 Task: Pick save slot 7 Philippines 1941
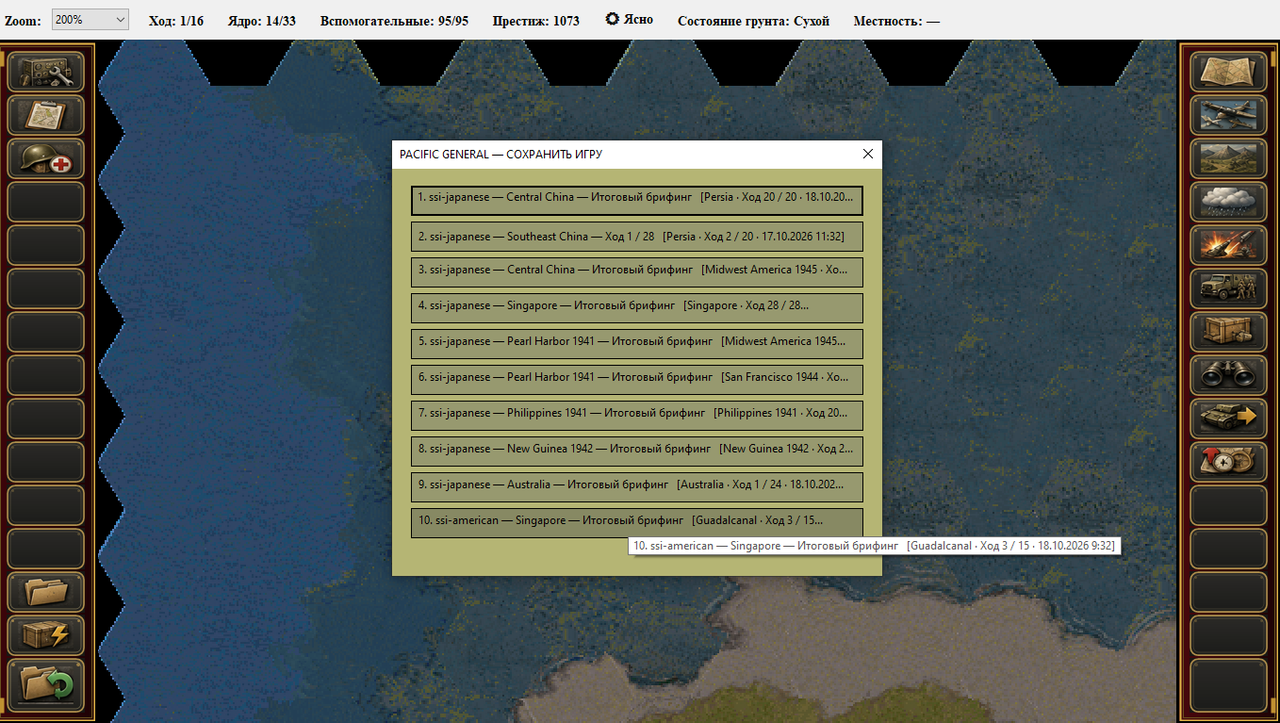637,416
